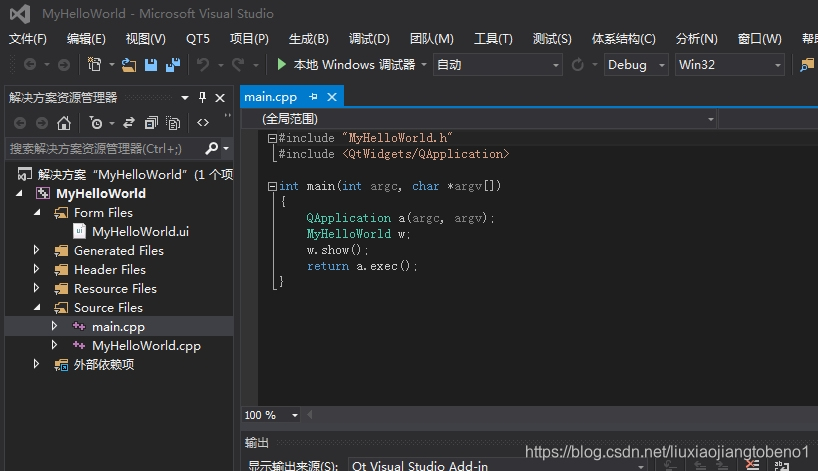Screen dimensions: 818x471
Task: Expand the main.cpp tree node
Action: 54,326
